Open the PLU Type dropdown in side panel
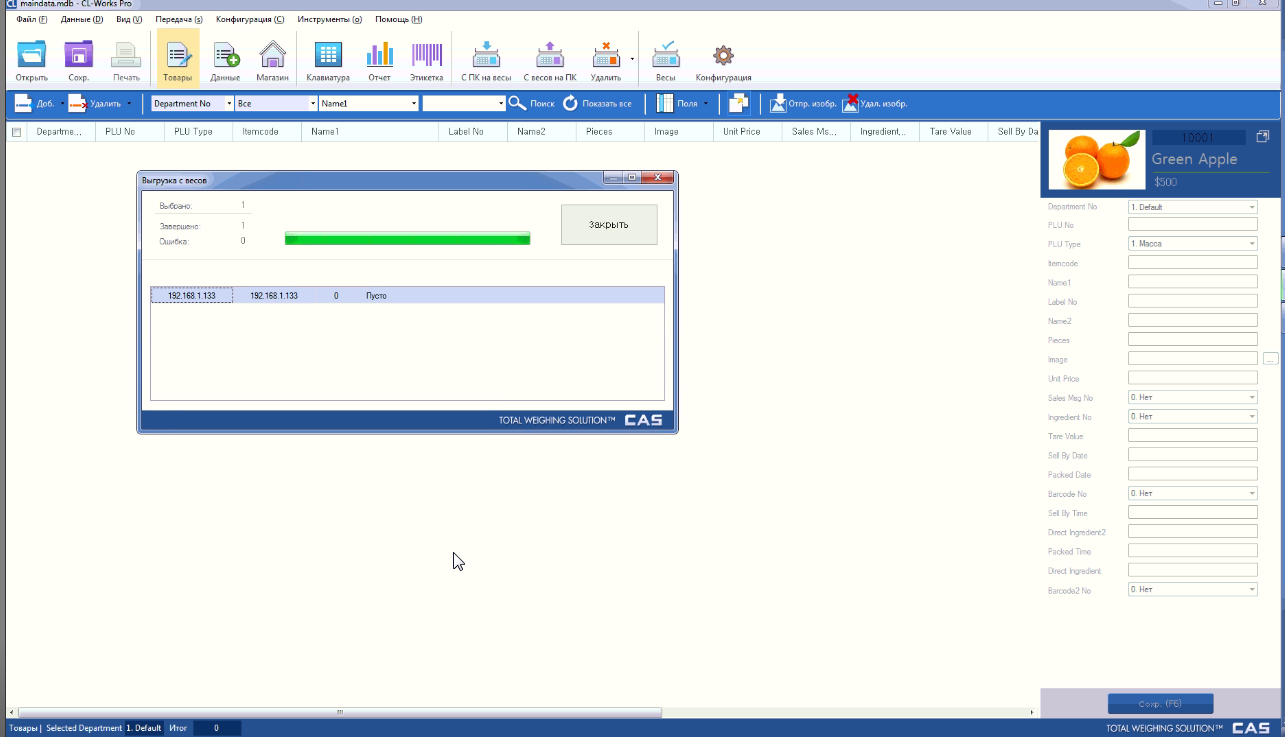 pyautogui.click(x=1251, y=245)
